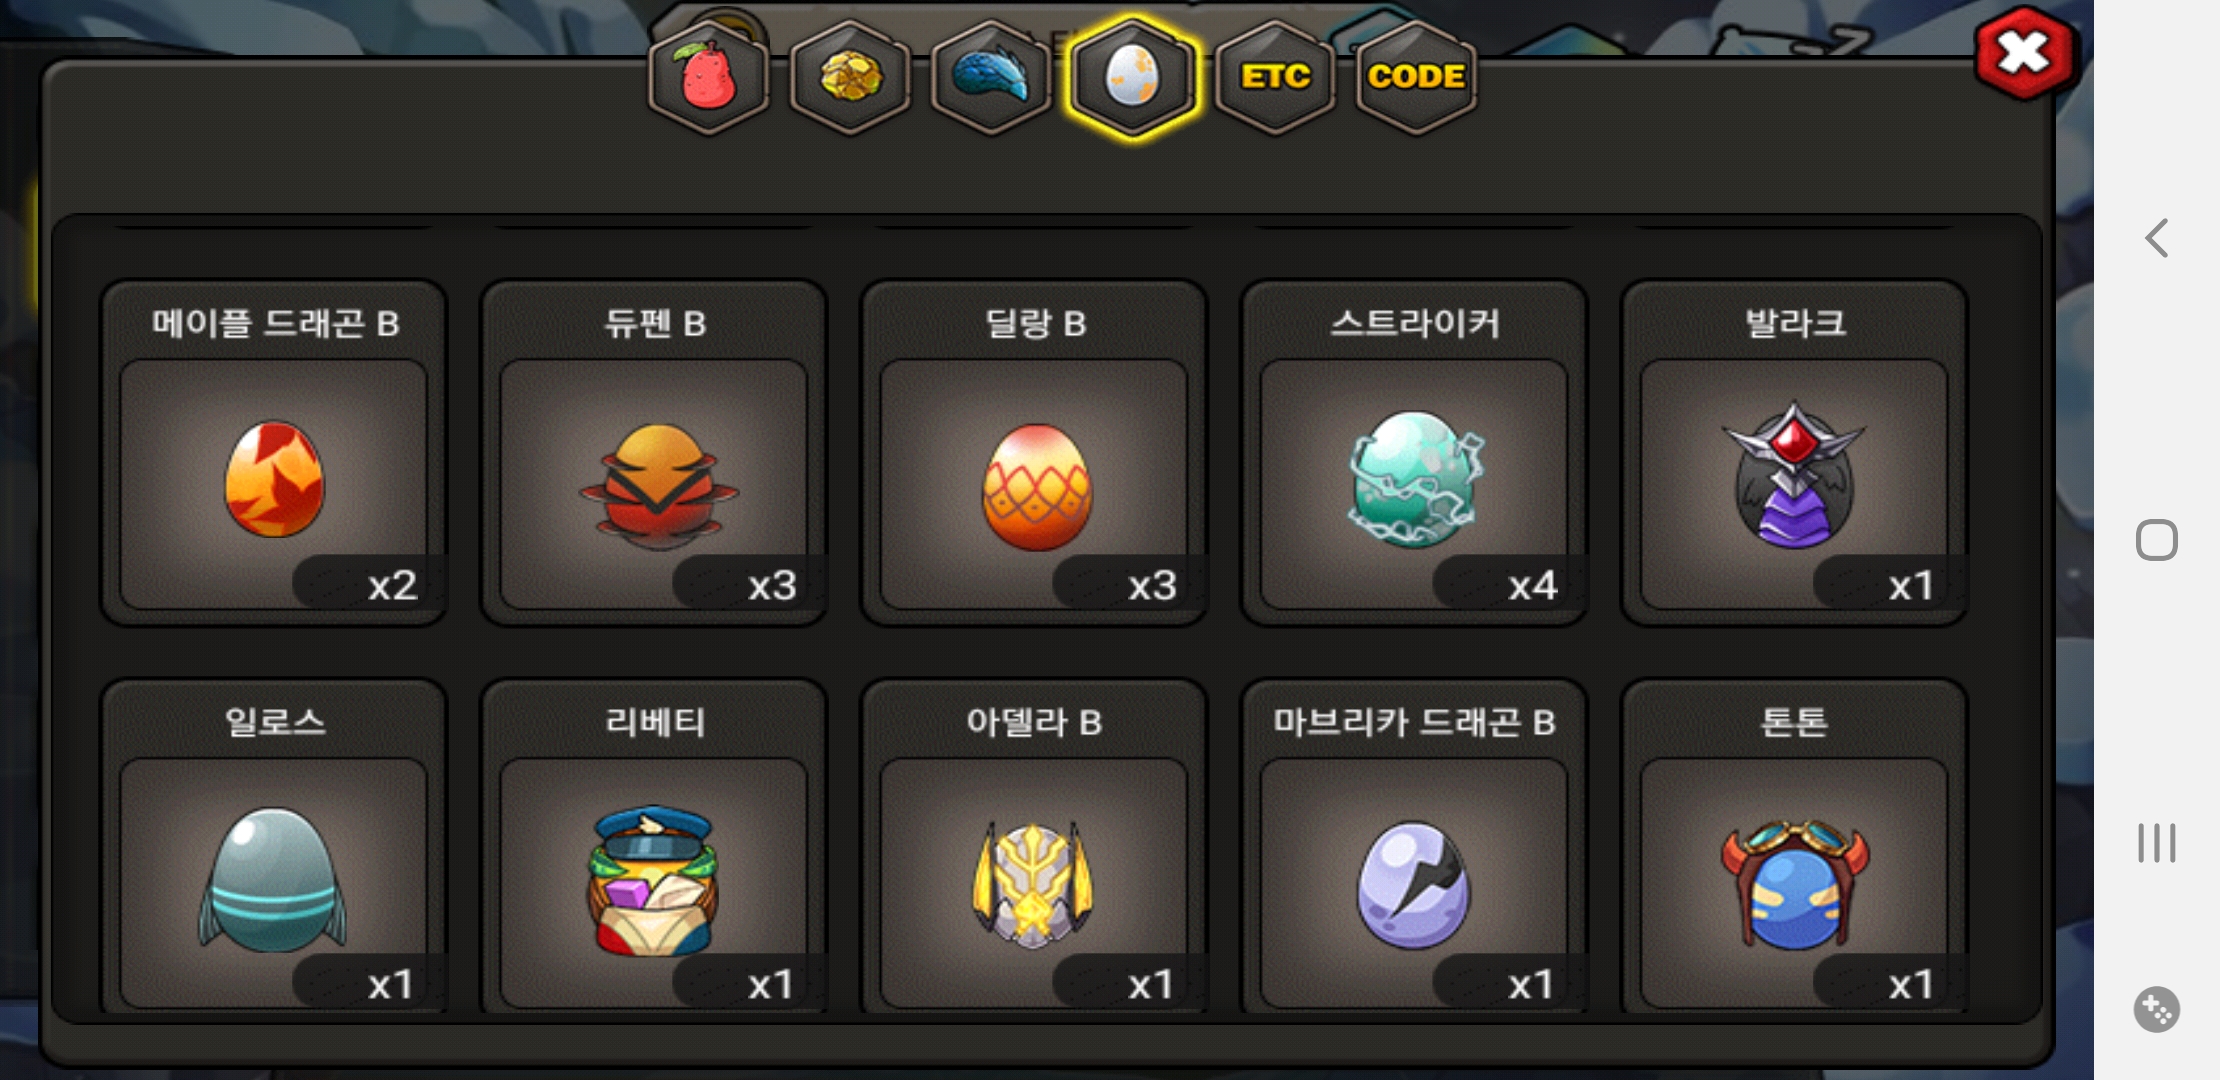
Task: Choose the 리베티 captain hat egg
Action: [x=654, y=846]
